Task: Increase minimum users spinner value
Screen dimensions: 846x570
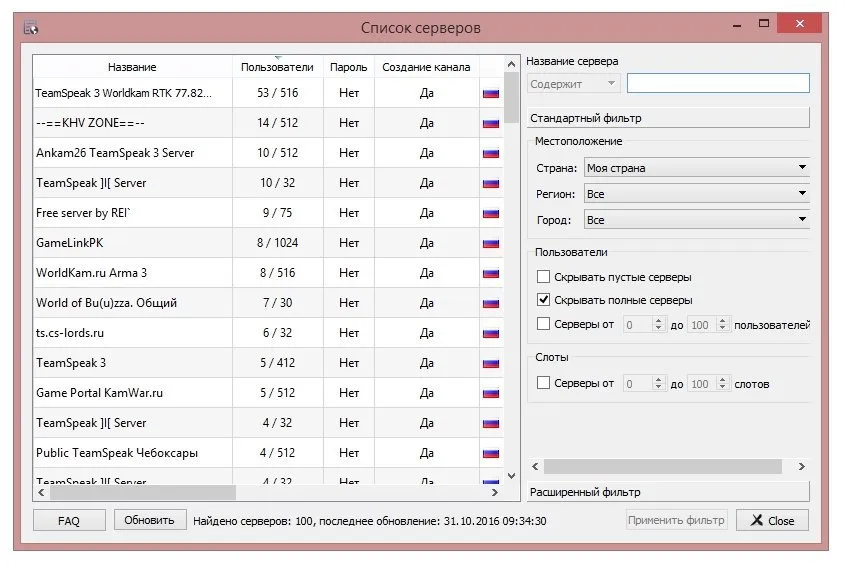Action: (658, 320)
